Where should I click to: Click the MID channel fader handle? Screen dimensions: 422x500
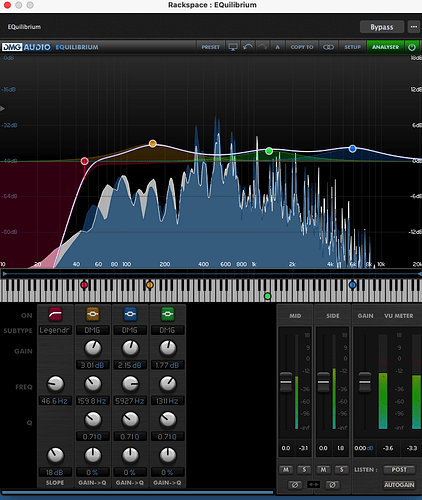[286, 382]
